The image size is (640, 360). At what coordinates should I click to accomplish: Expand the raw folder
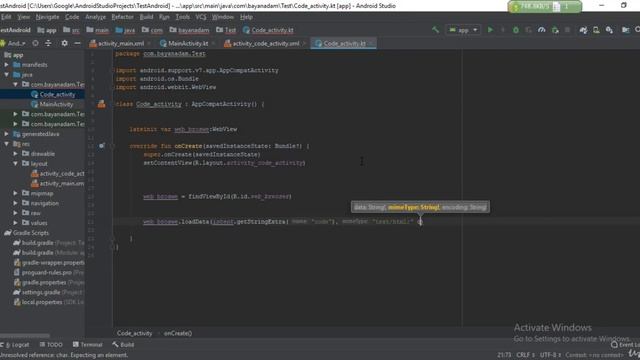tap(16, 213)
